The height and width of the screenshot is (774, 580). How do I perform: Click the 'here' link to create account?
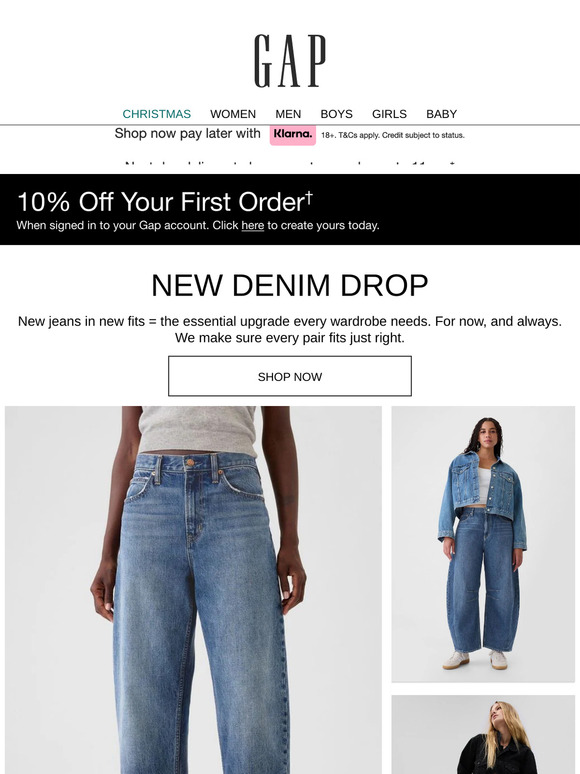pos(253,226)
